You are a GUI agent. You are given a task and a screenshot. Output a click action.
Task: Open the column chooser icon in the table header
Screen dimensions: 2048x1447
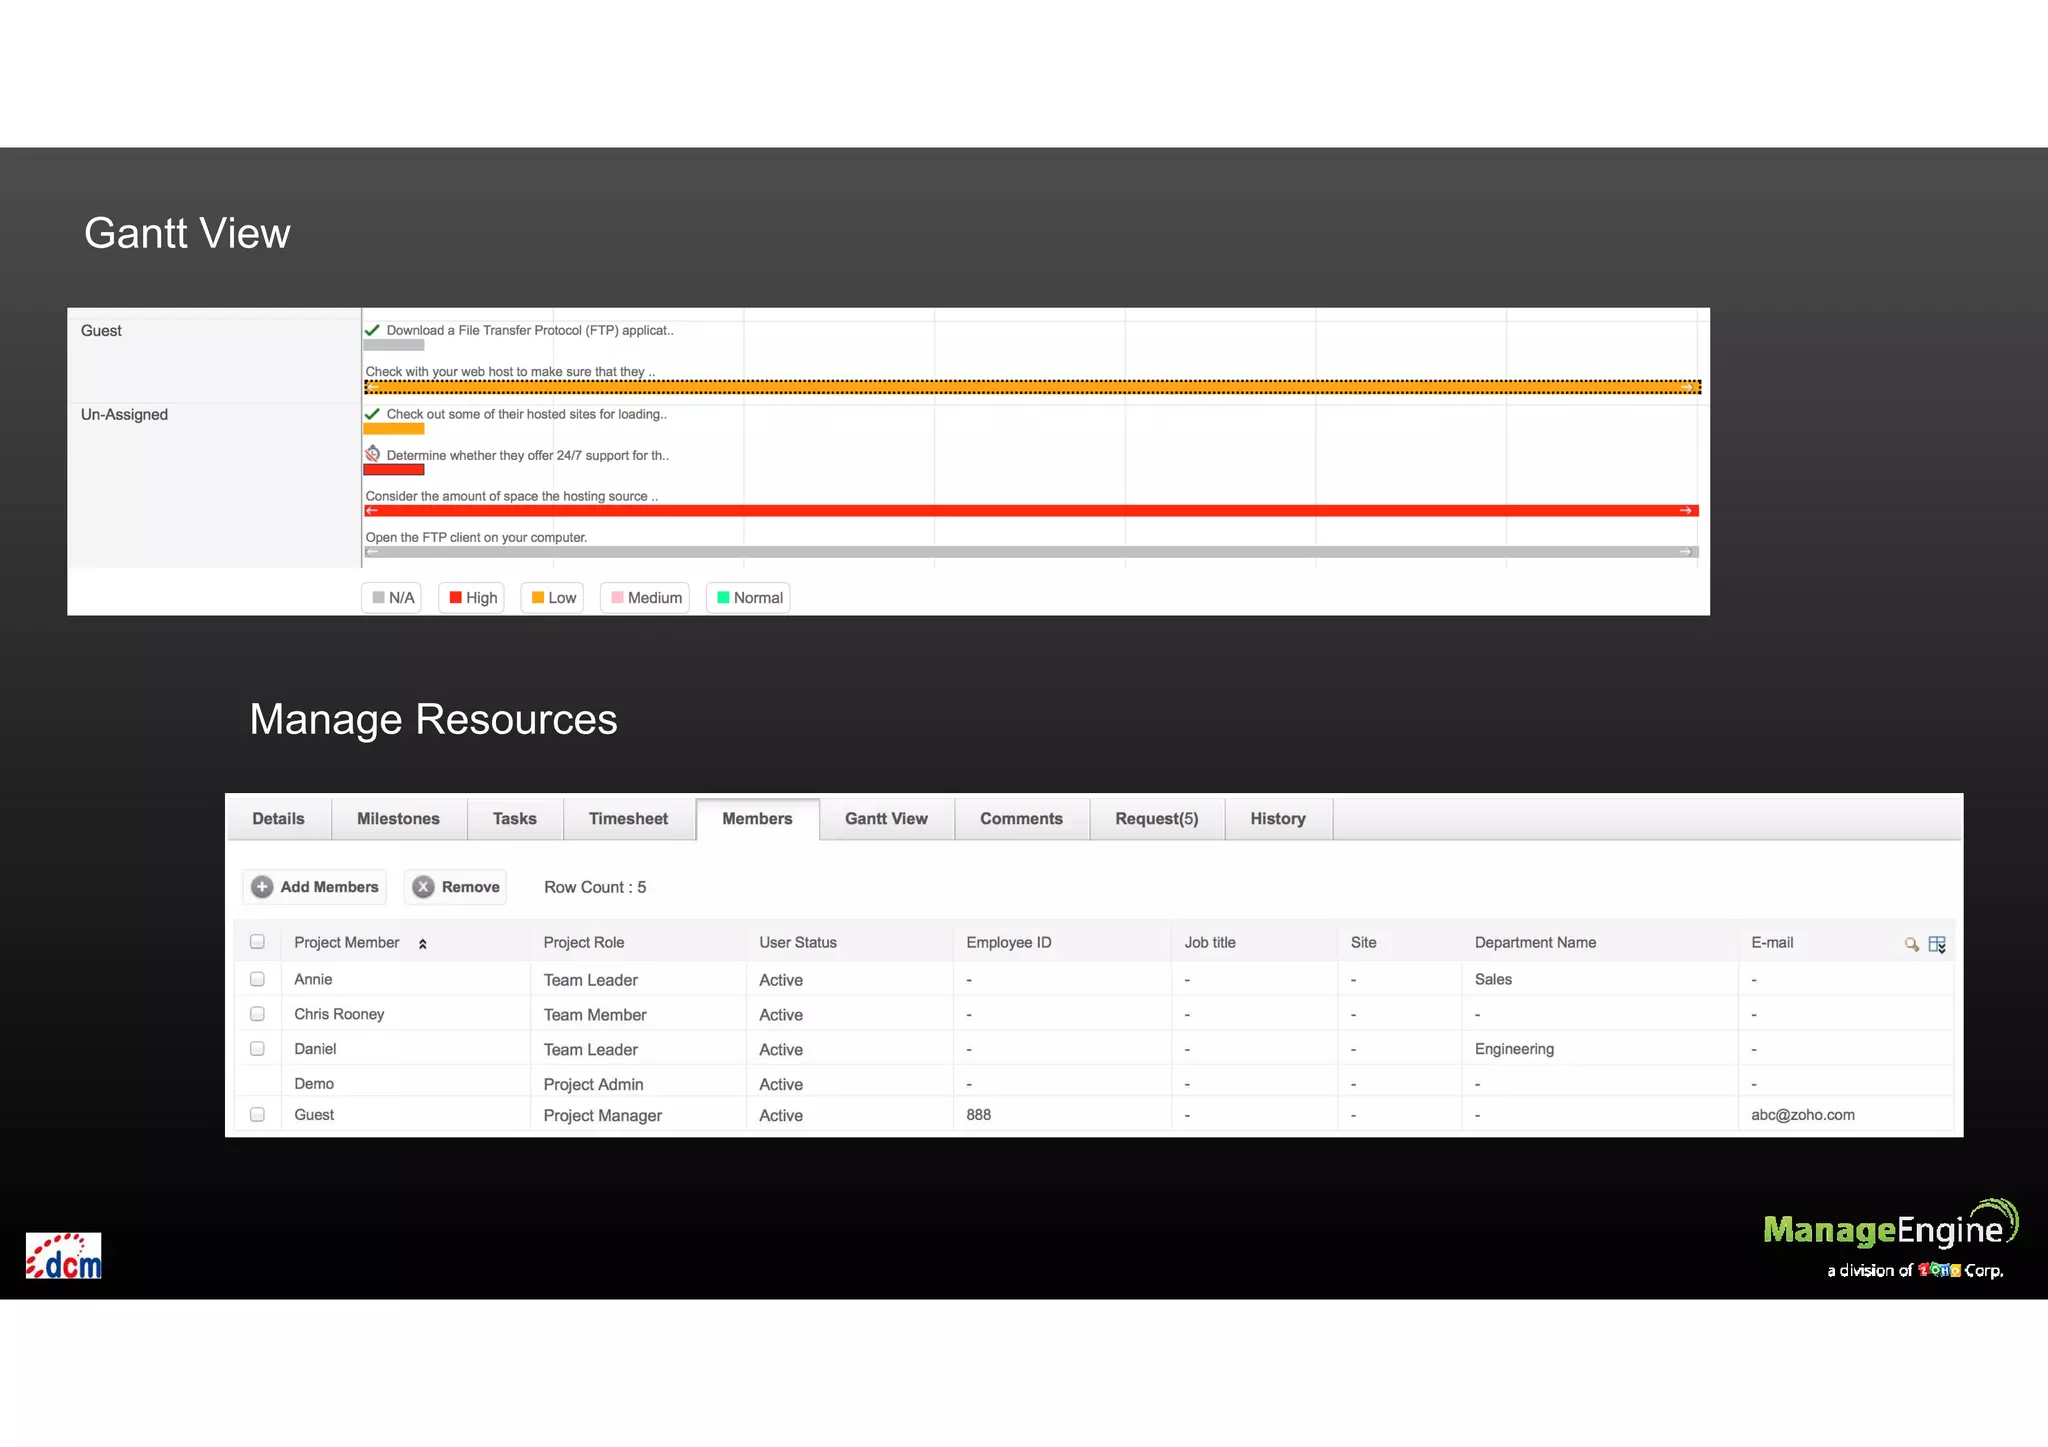pyautogui.click(x=1937, y=944)
